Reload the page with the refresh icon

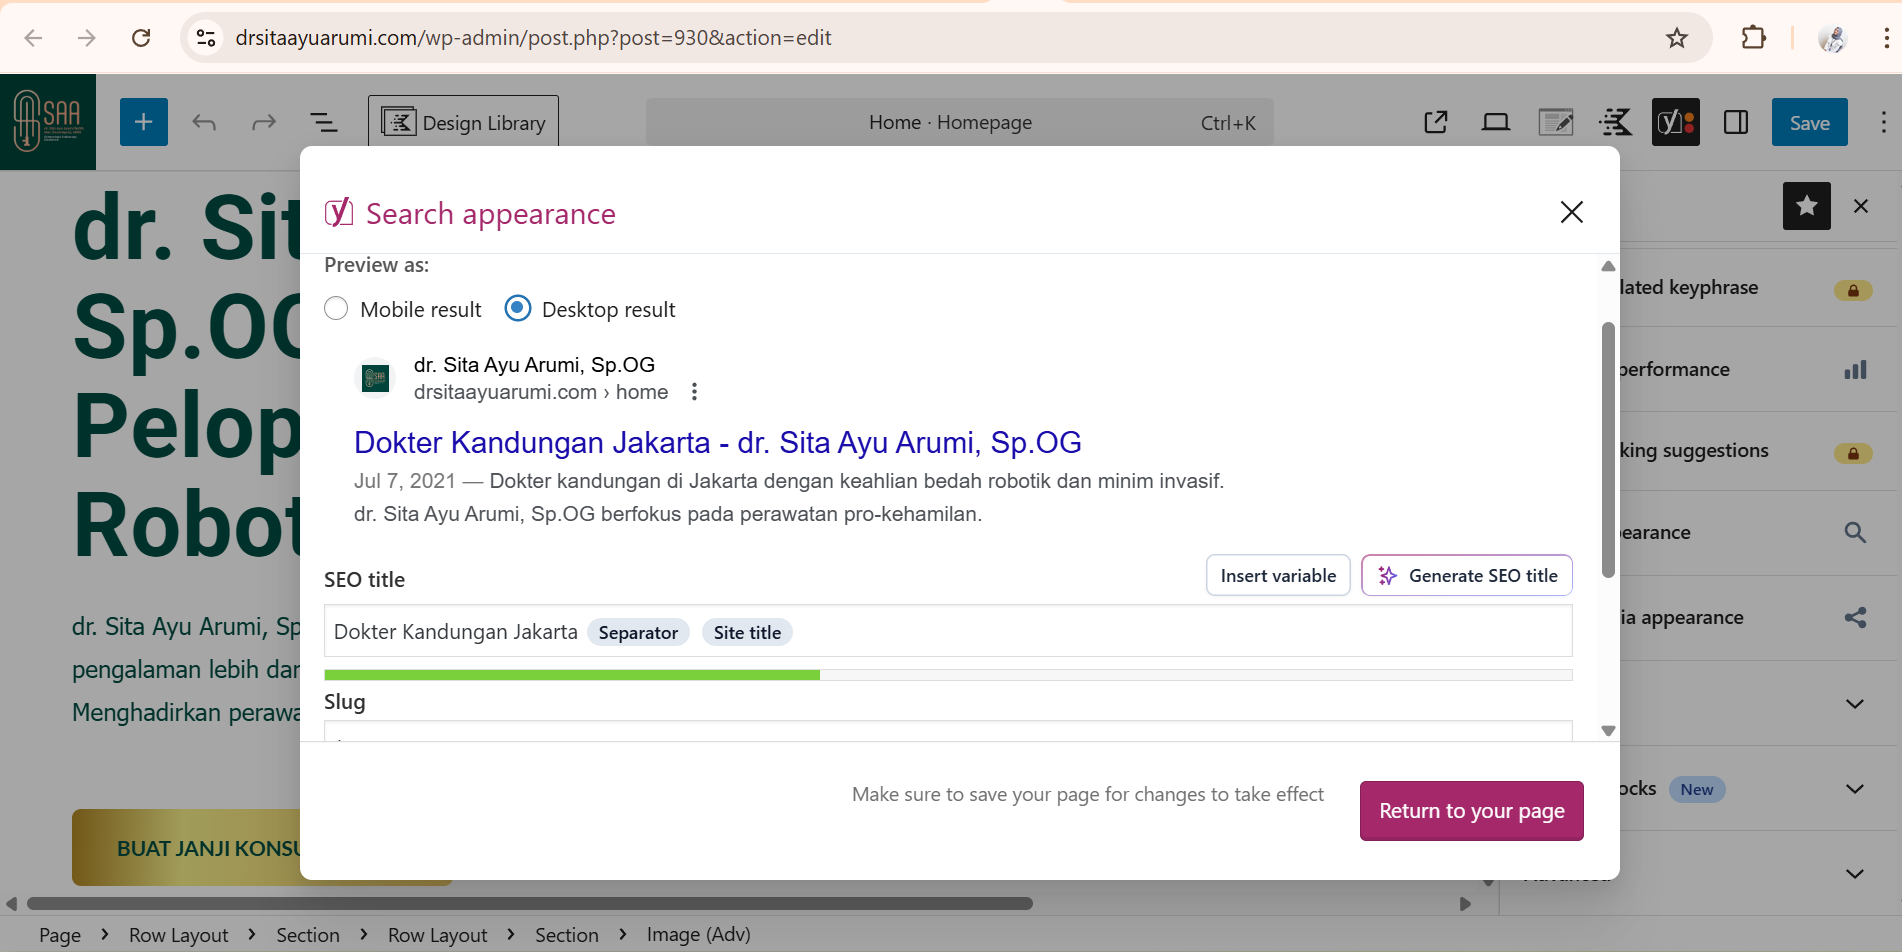tap(141, 38)
